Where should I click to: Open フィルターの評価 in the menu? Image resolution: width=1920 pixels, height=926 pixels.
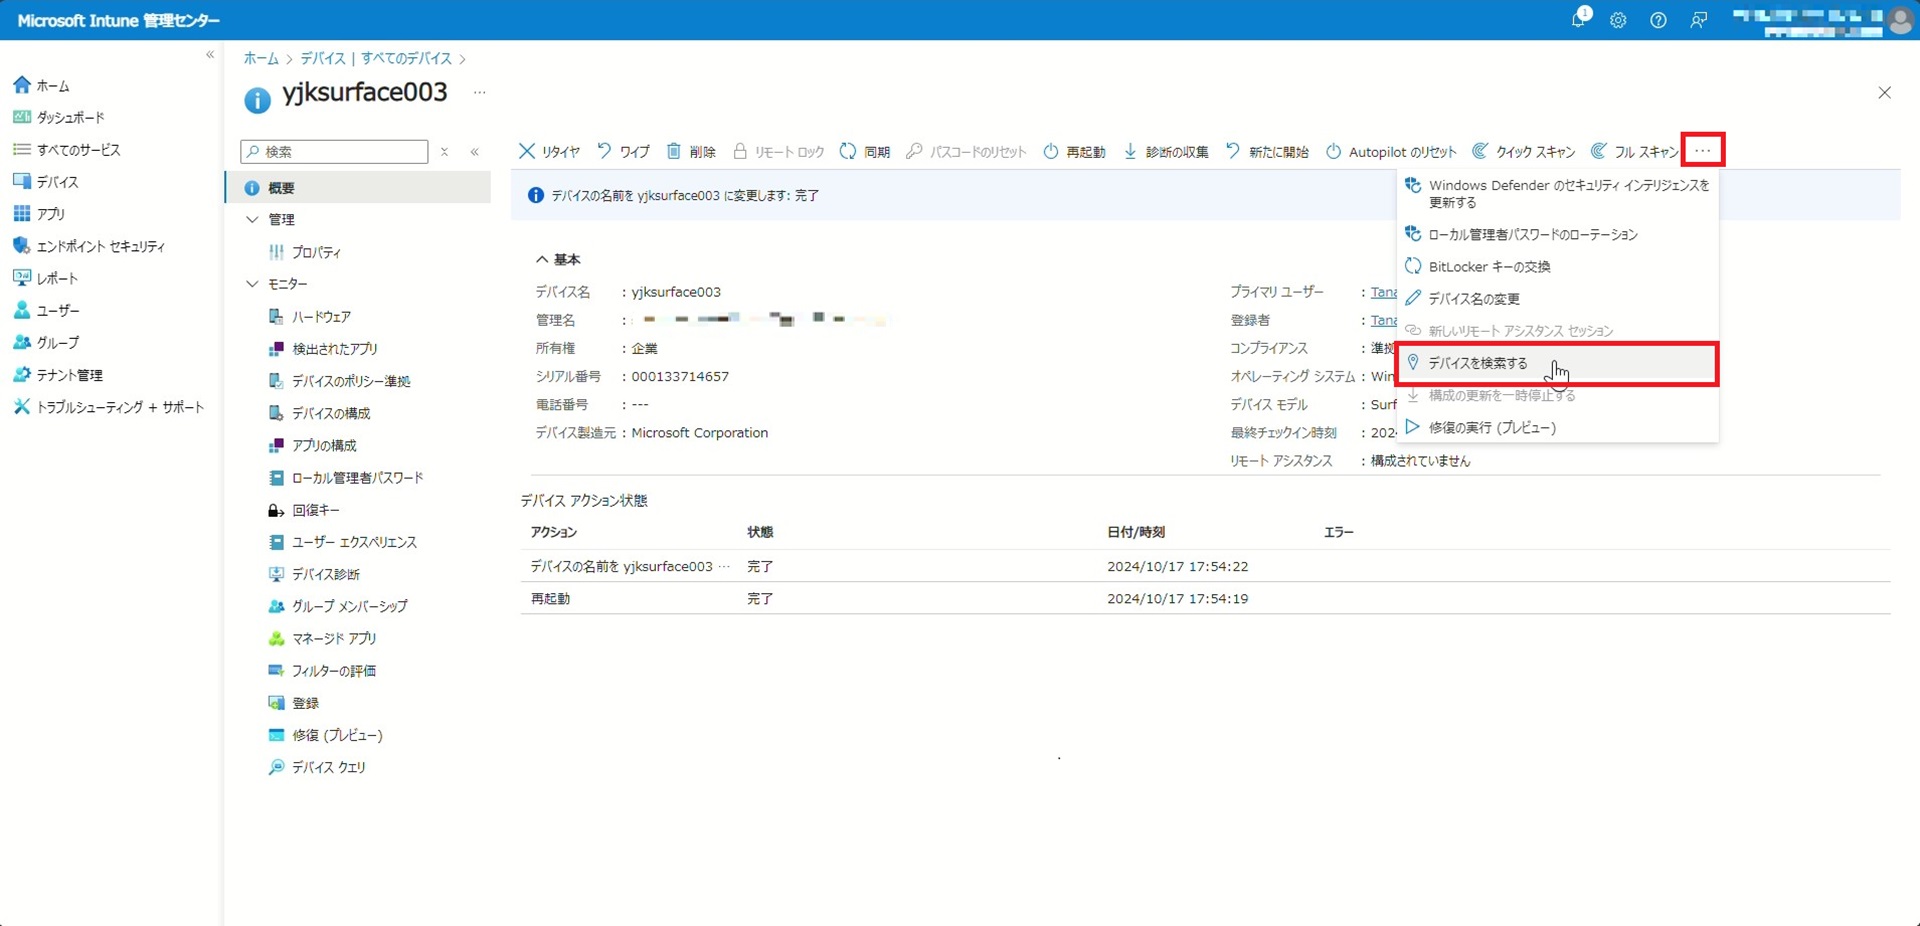[322, 671]
